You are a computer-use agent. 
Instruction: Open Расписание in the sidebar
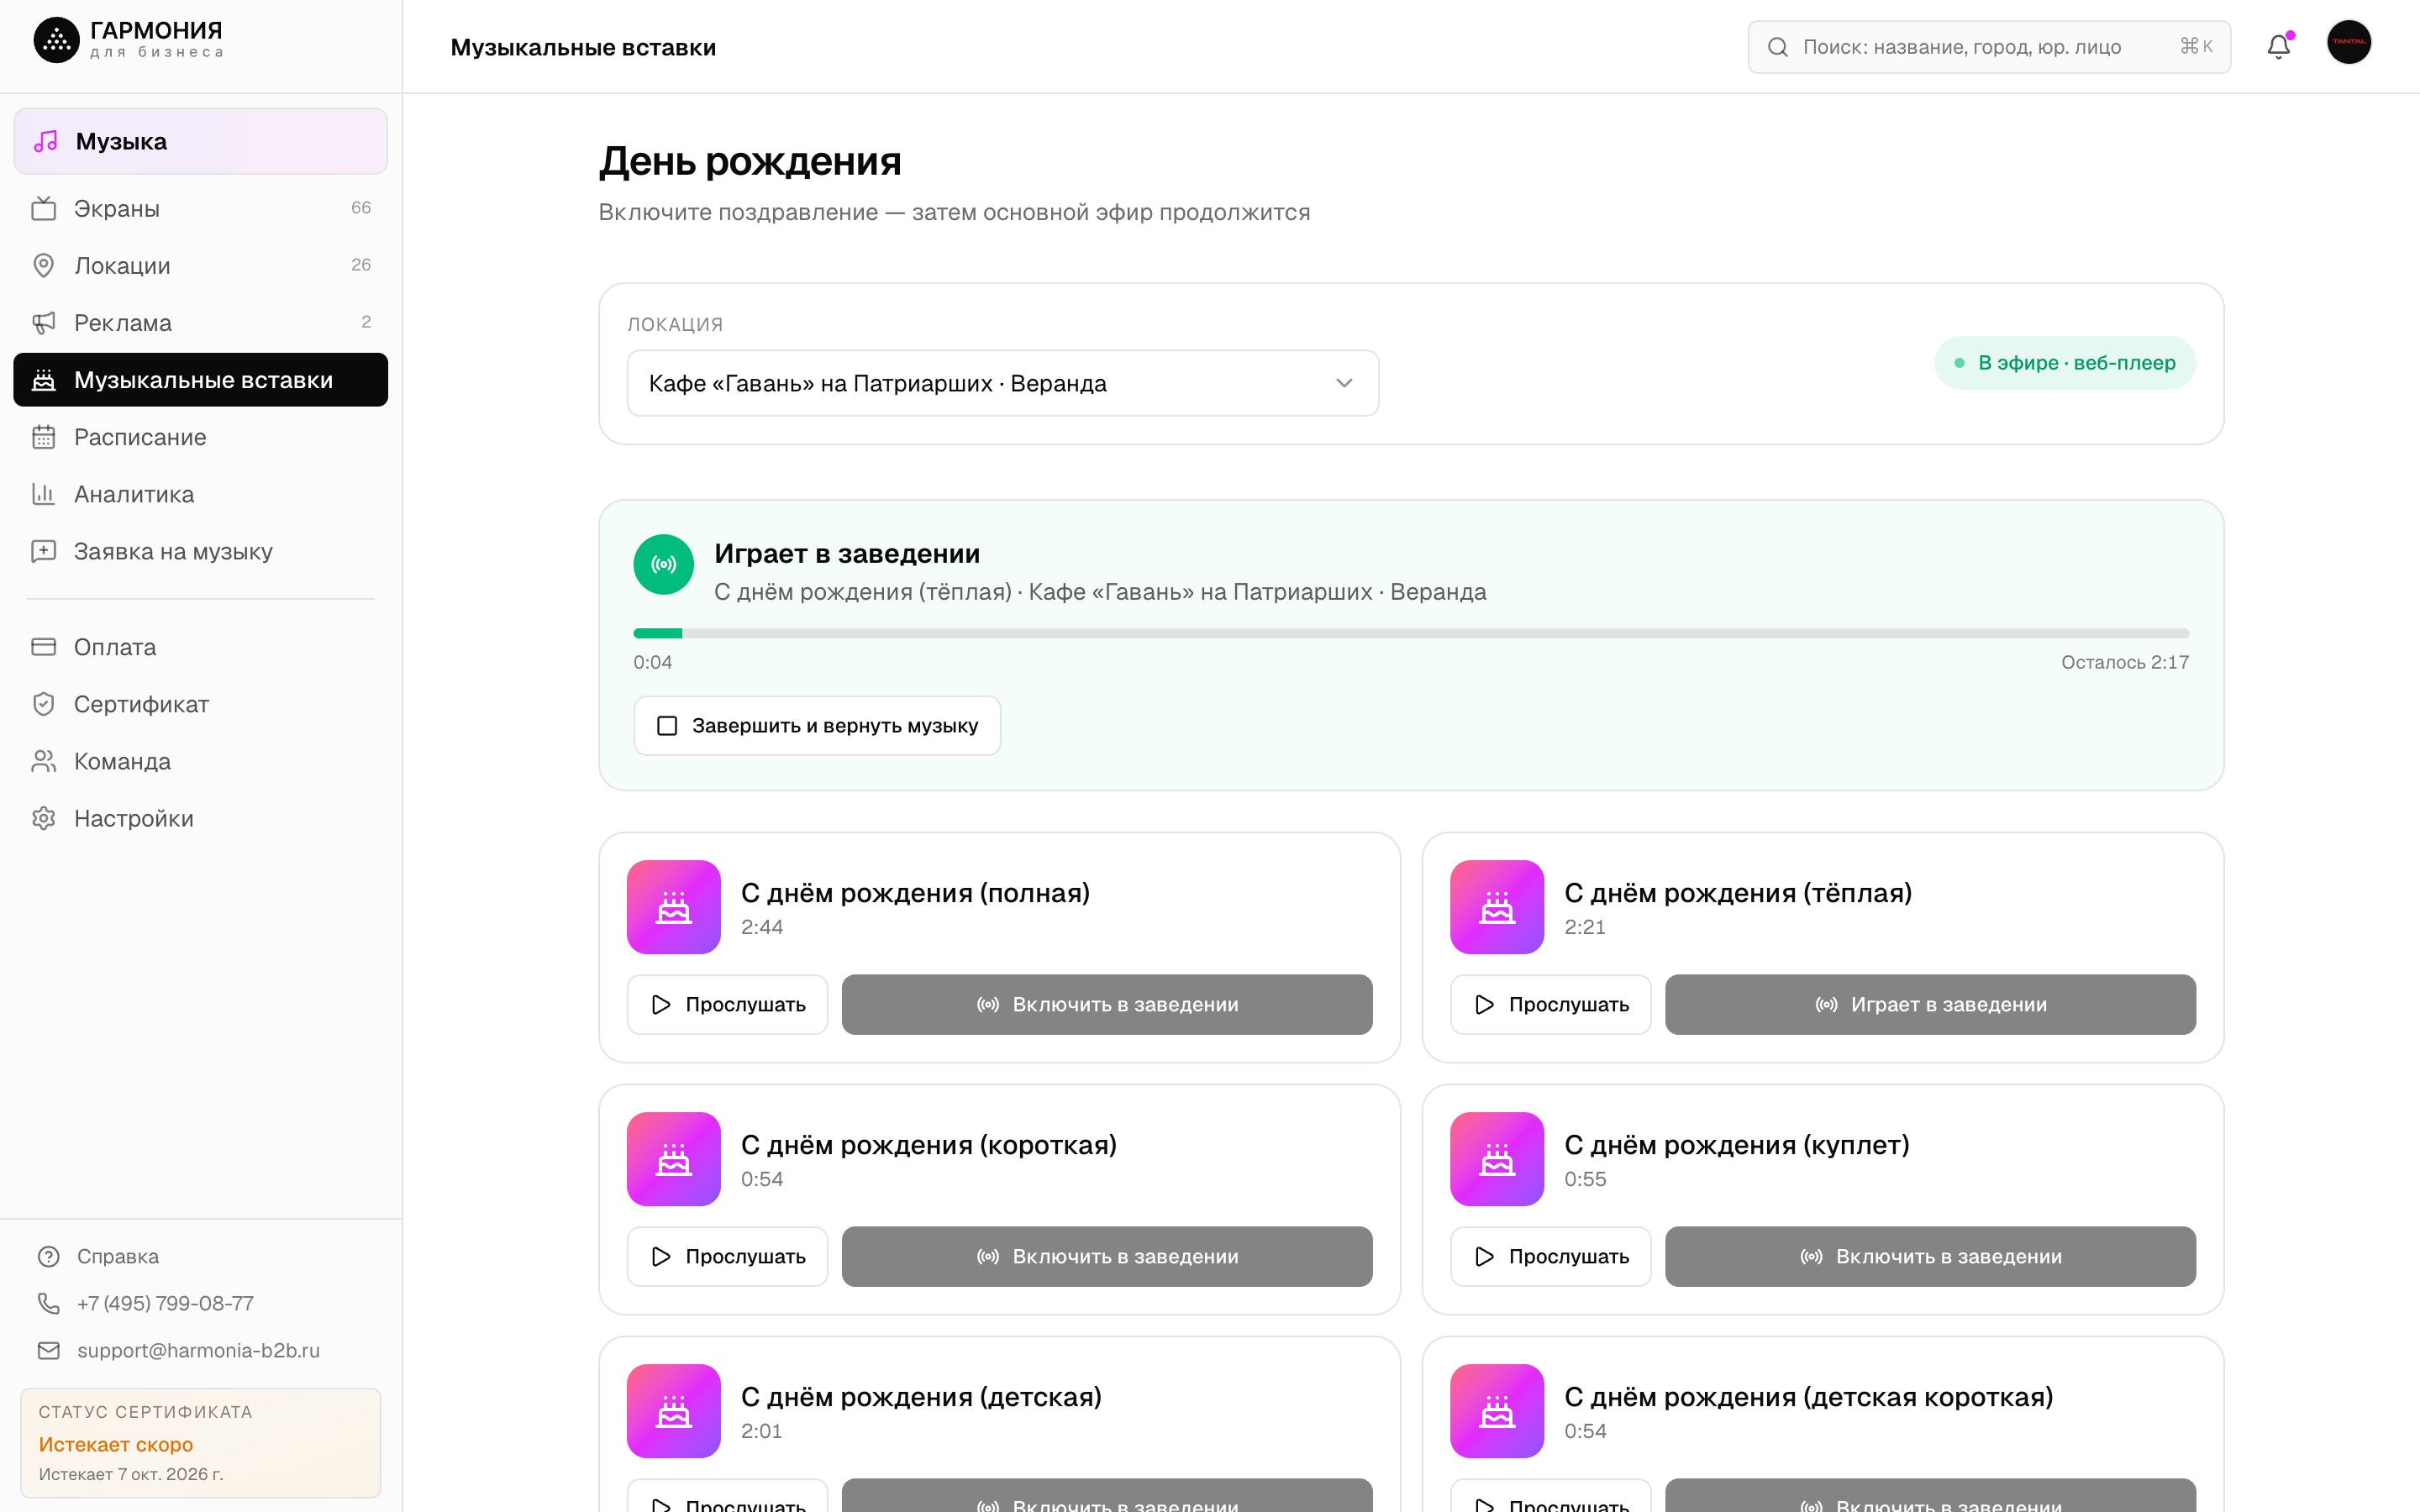point(200,437)
